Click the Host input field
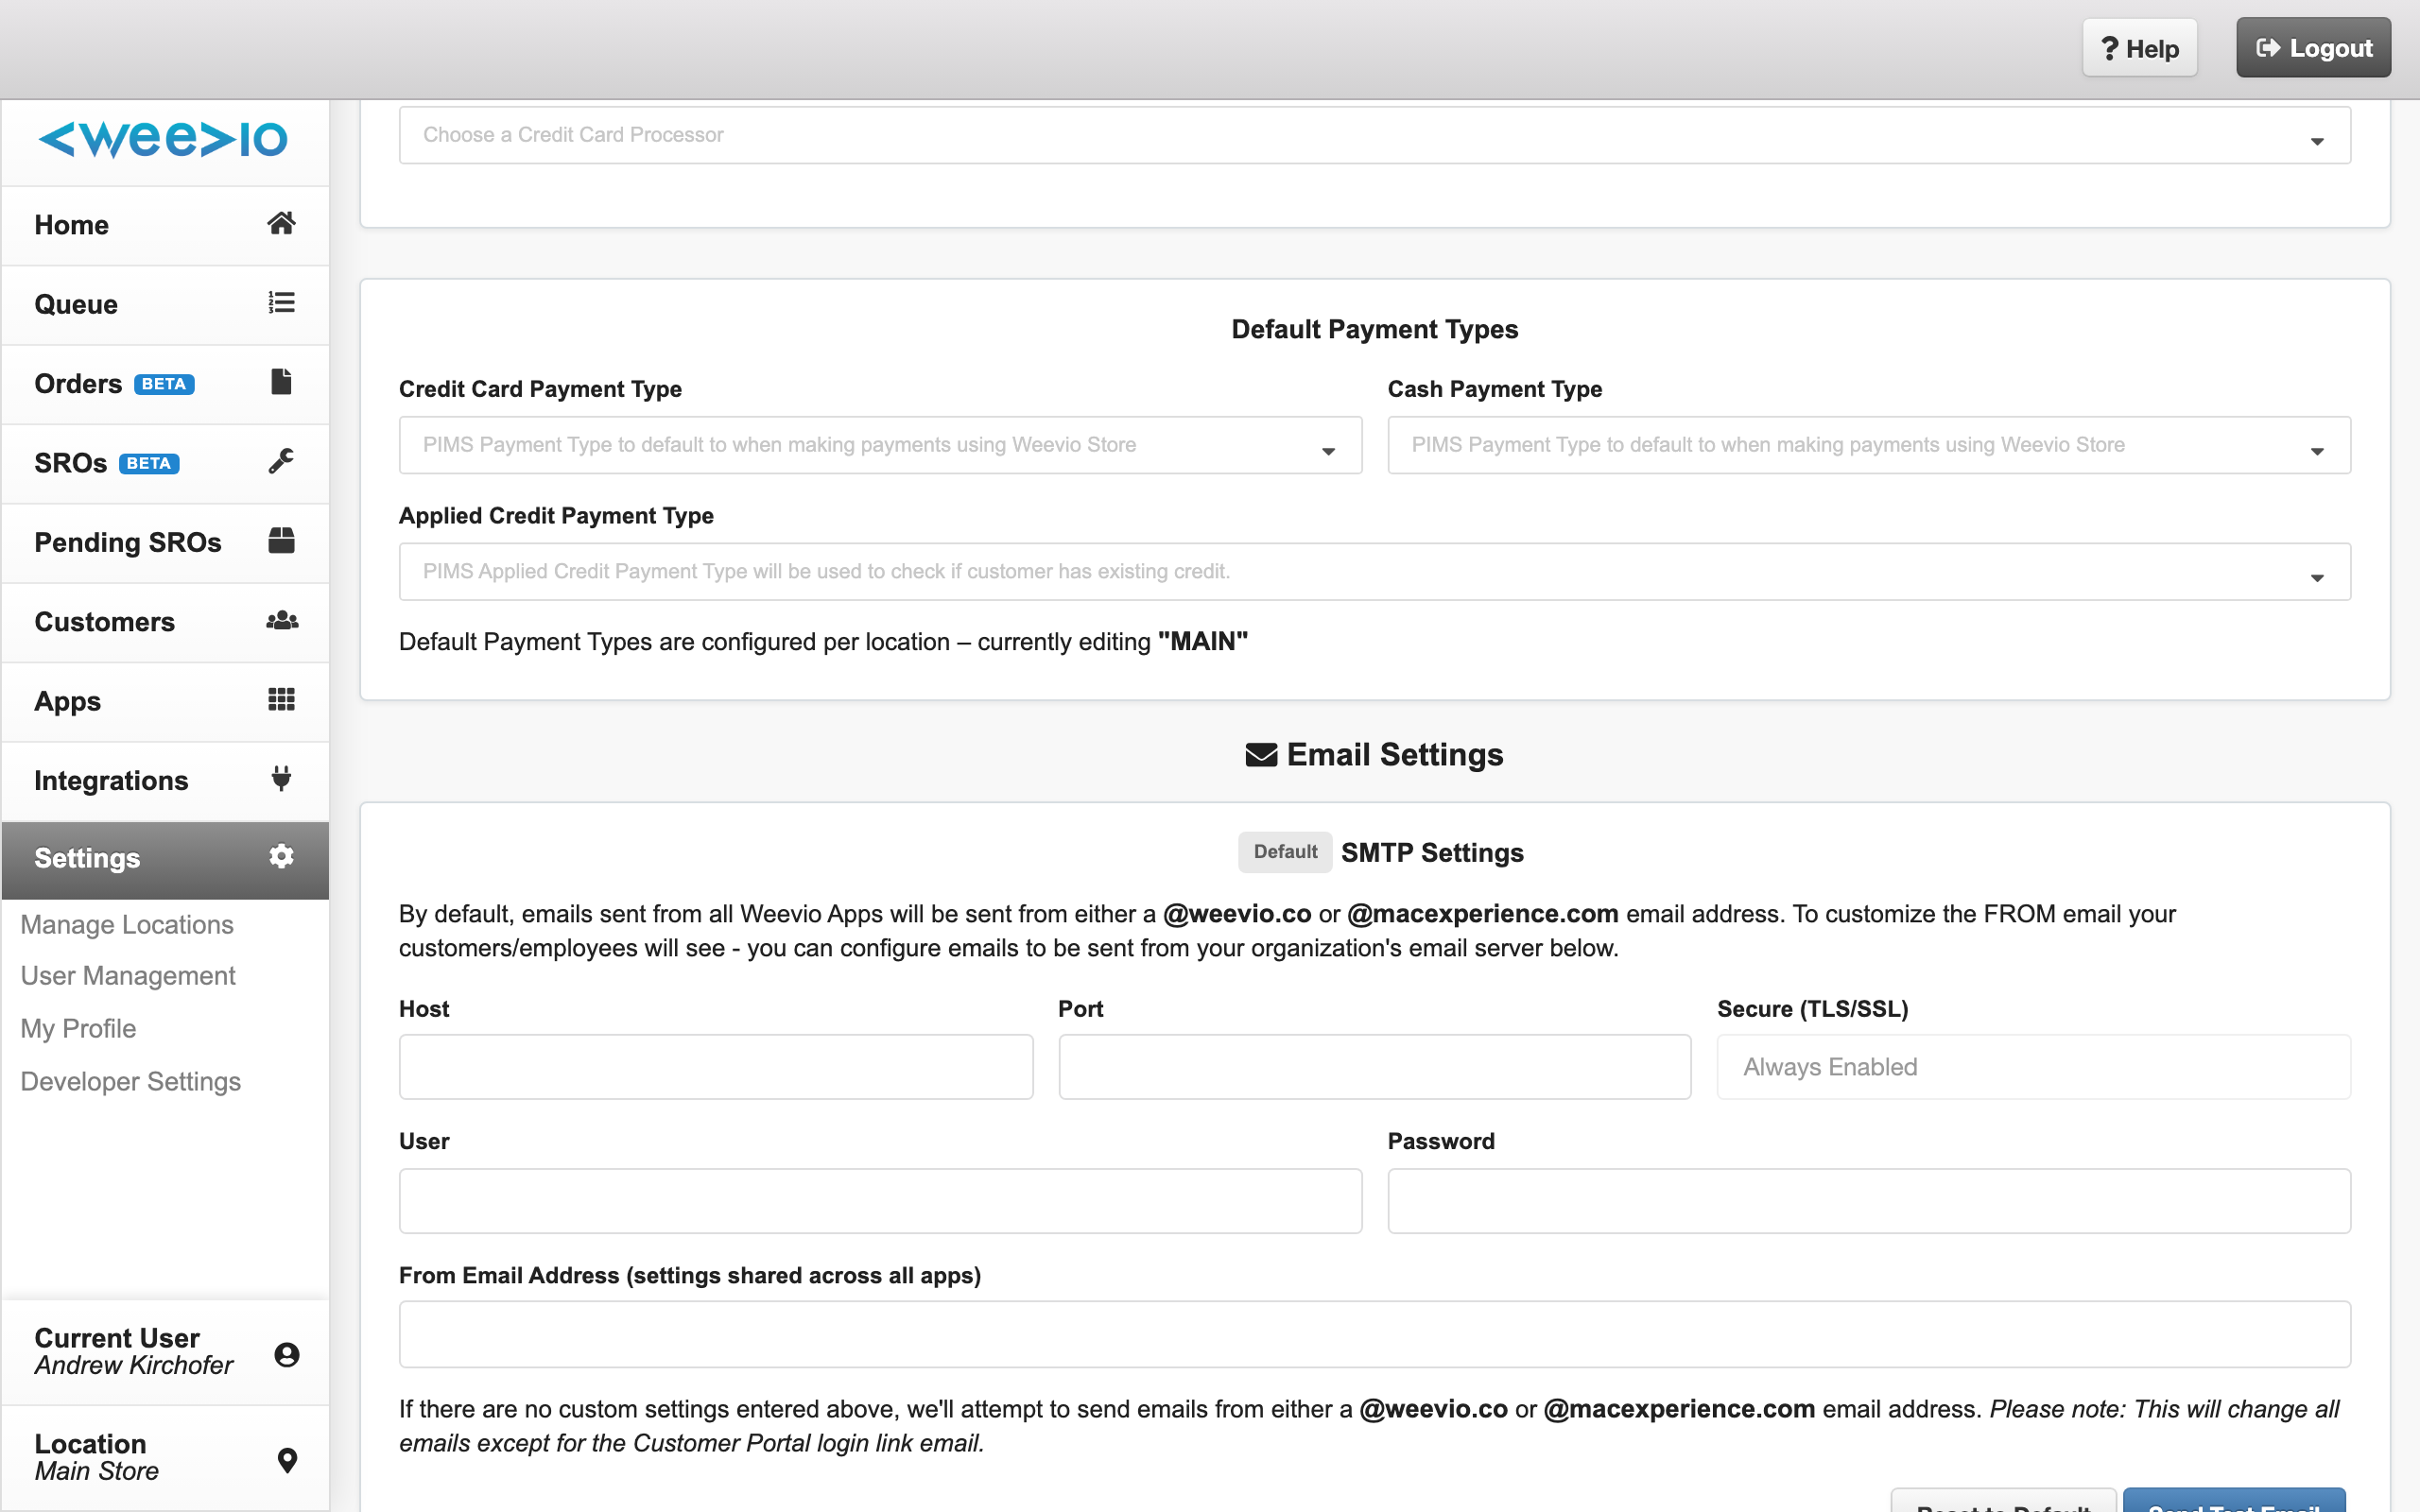This screenshot has width=2420, height=1512. click(715, 1067)
